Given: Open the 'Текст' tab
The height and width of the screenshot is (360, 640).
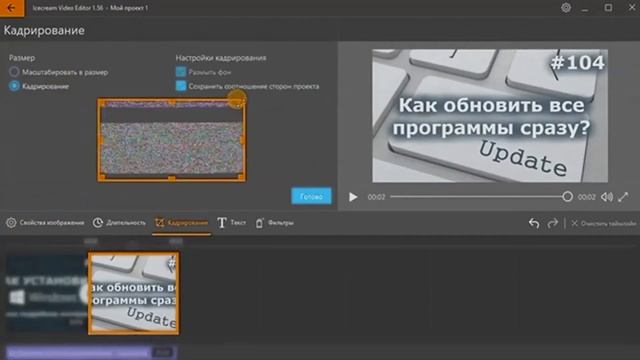Looking at the screenshot, I should coord(231,223).
